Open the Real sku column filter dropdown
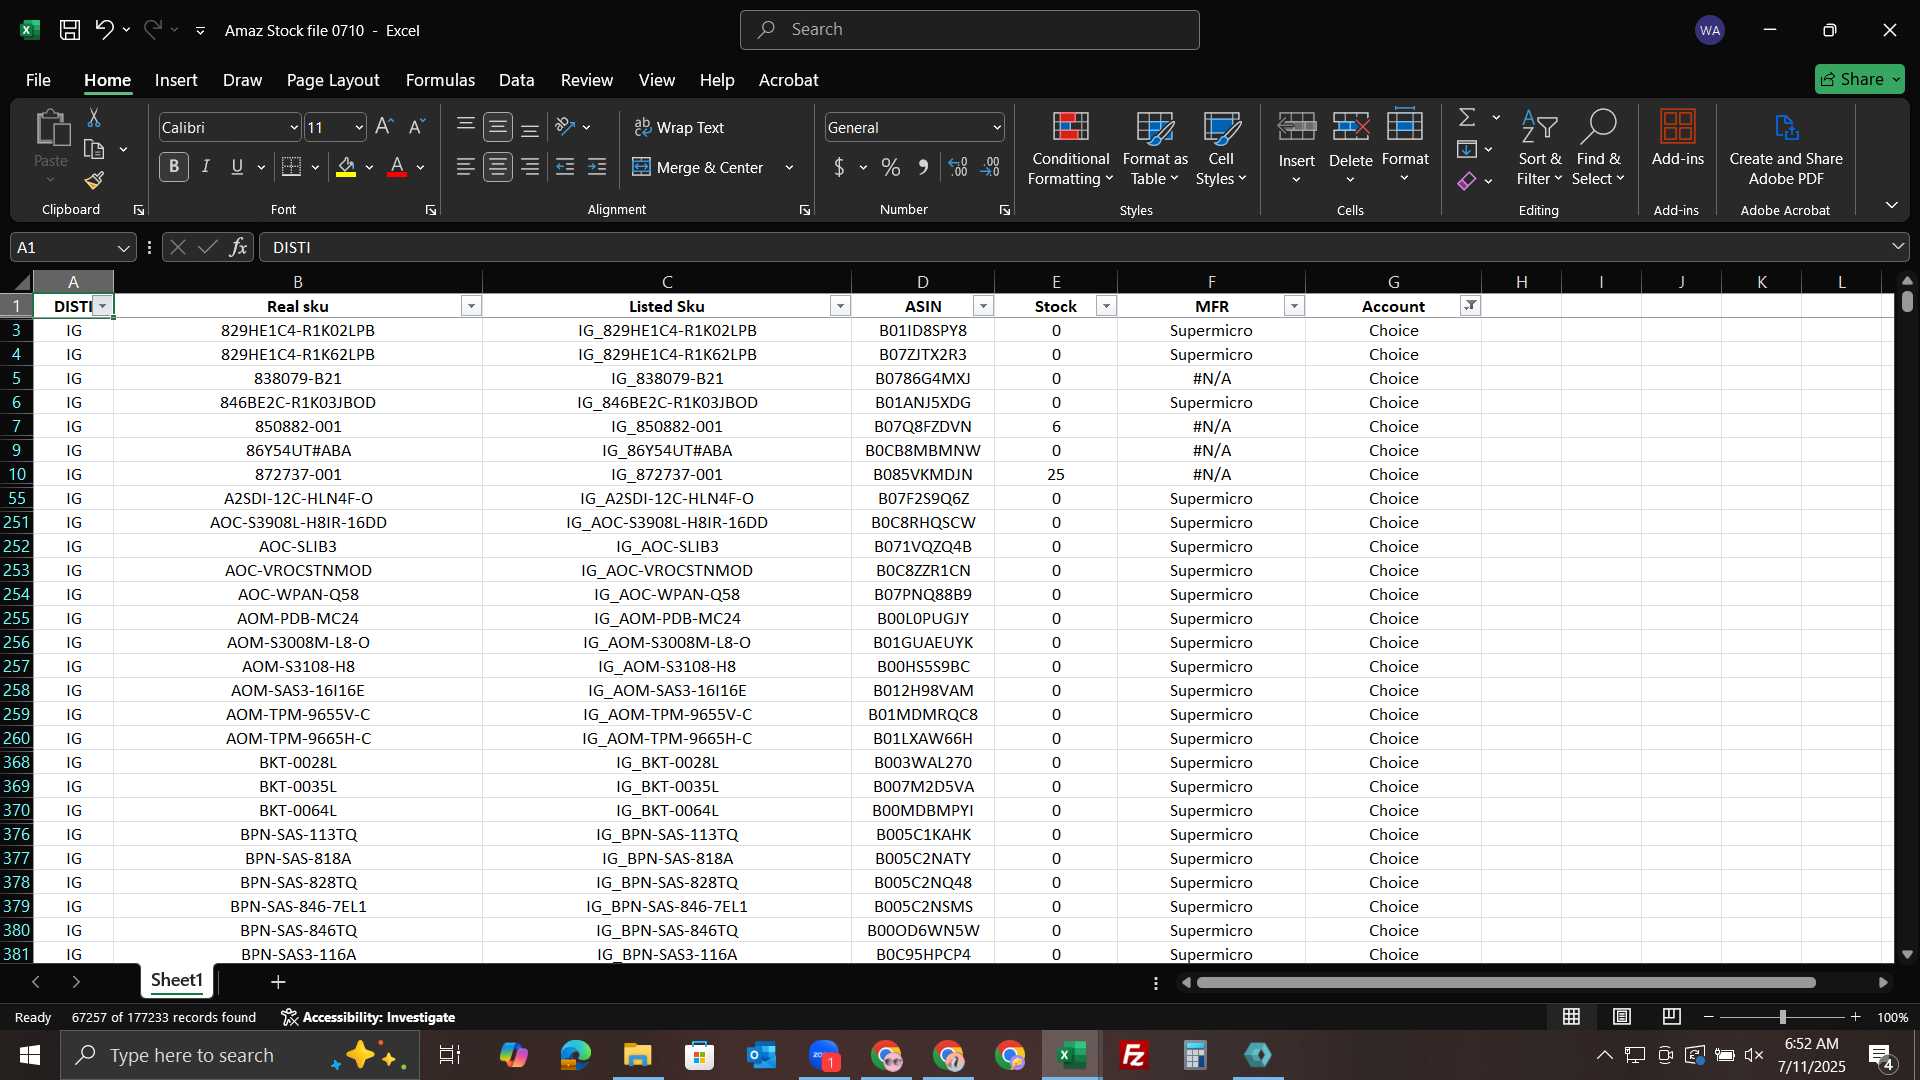The height and width of the screenshot is (1080, 1920). 471,306
